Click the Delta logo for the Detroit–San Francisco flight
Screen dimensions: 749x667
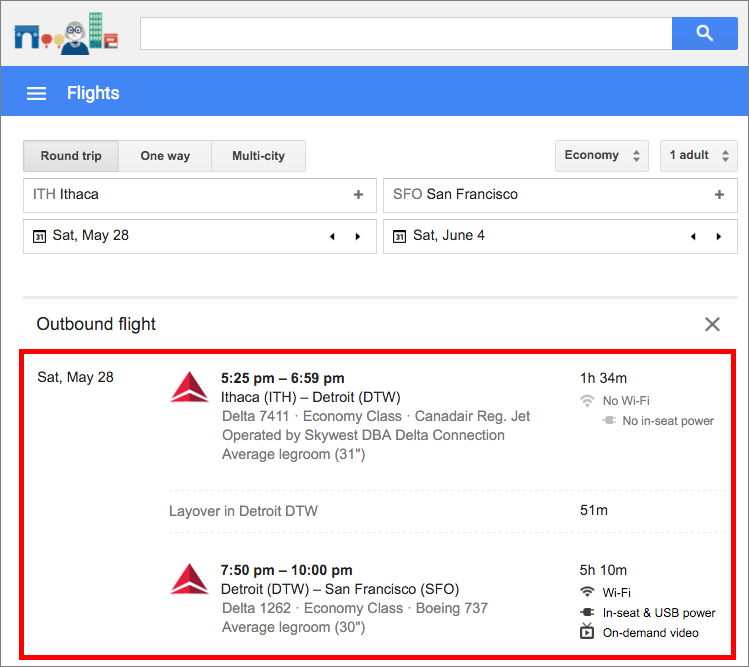190,579
